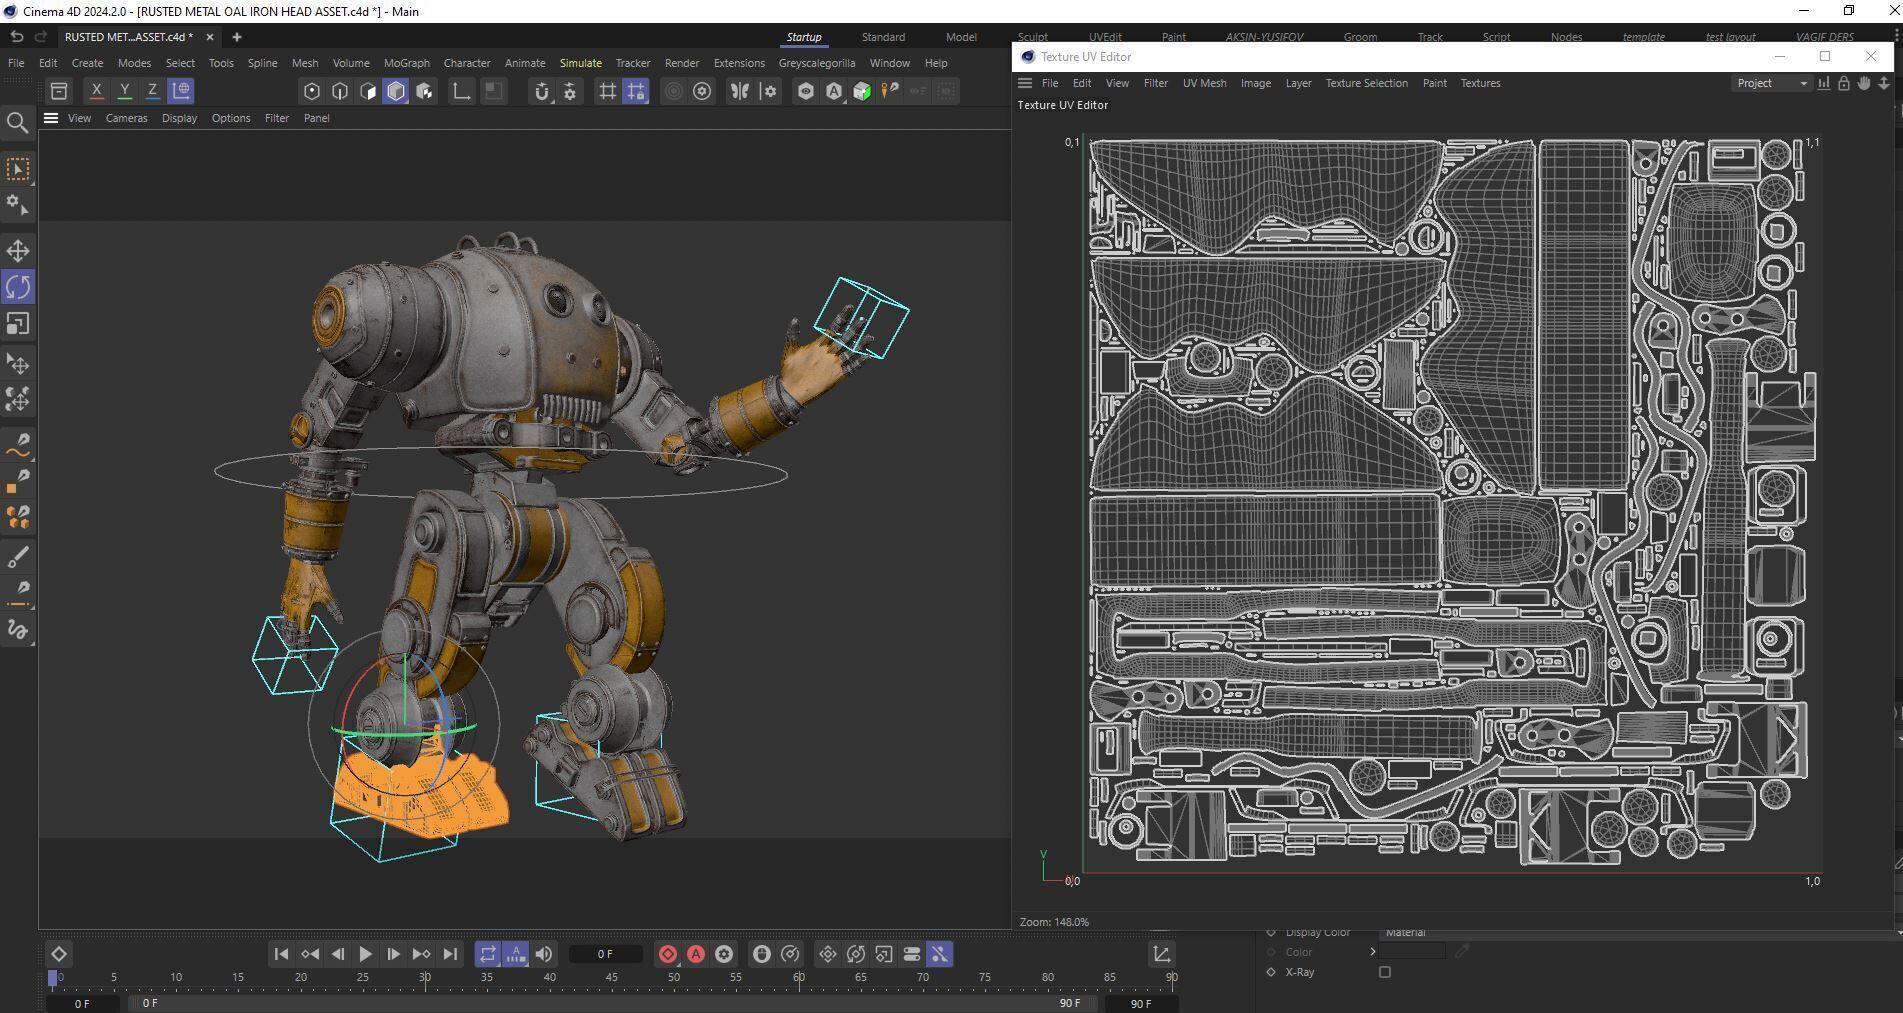Open keyframe selection settings gear
The width and height of the screenshot is (1903, 1013).
point(724,954)
